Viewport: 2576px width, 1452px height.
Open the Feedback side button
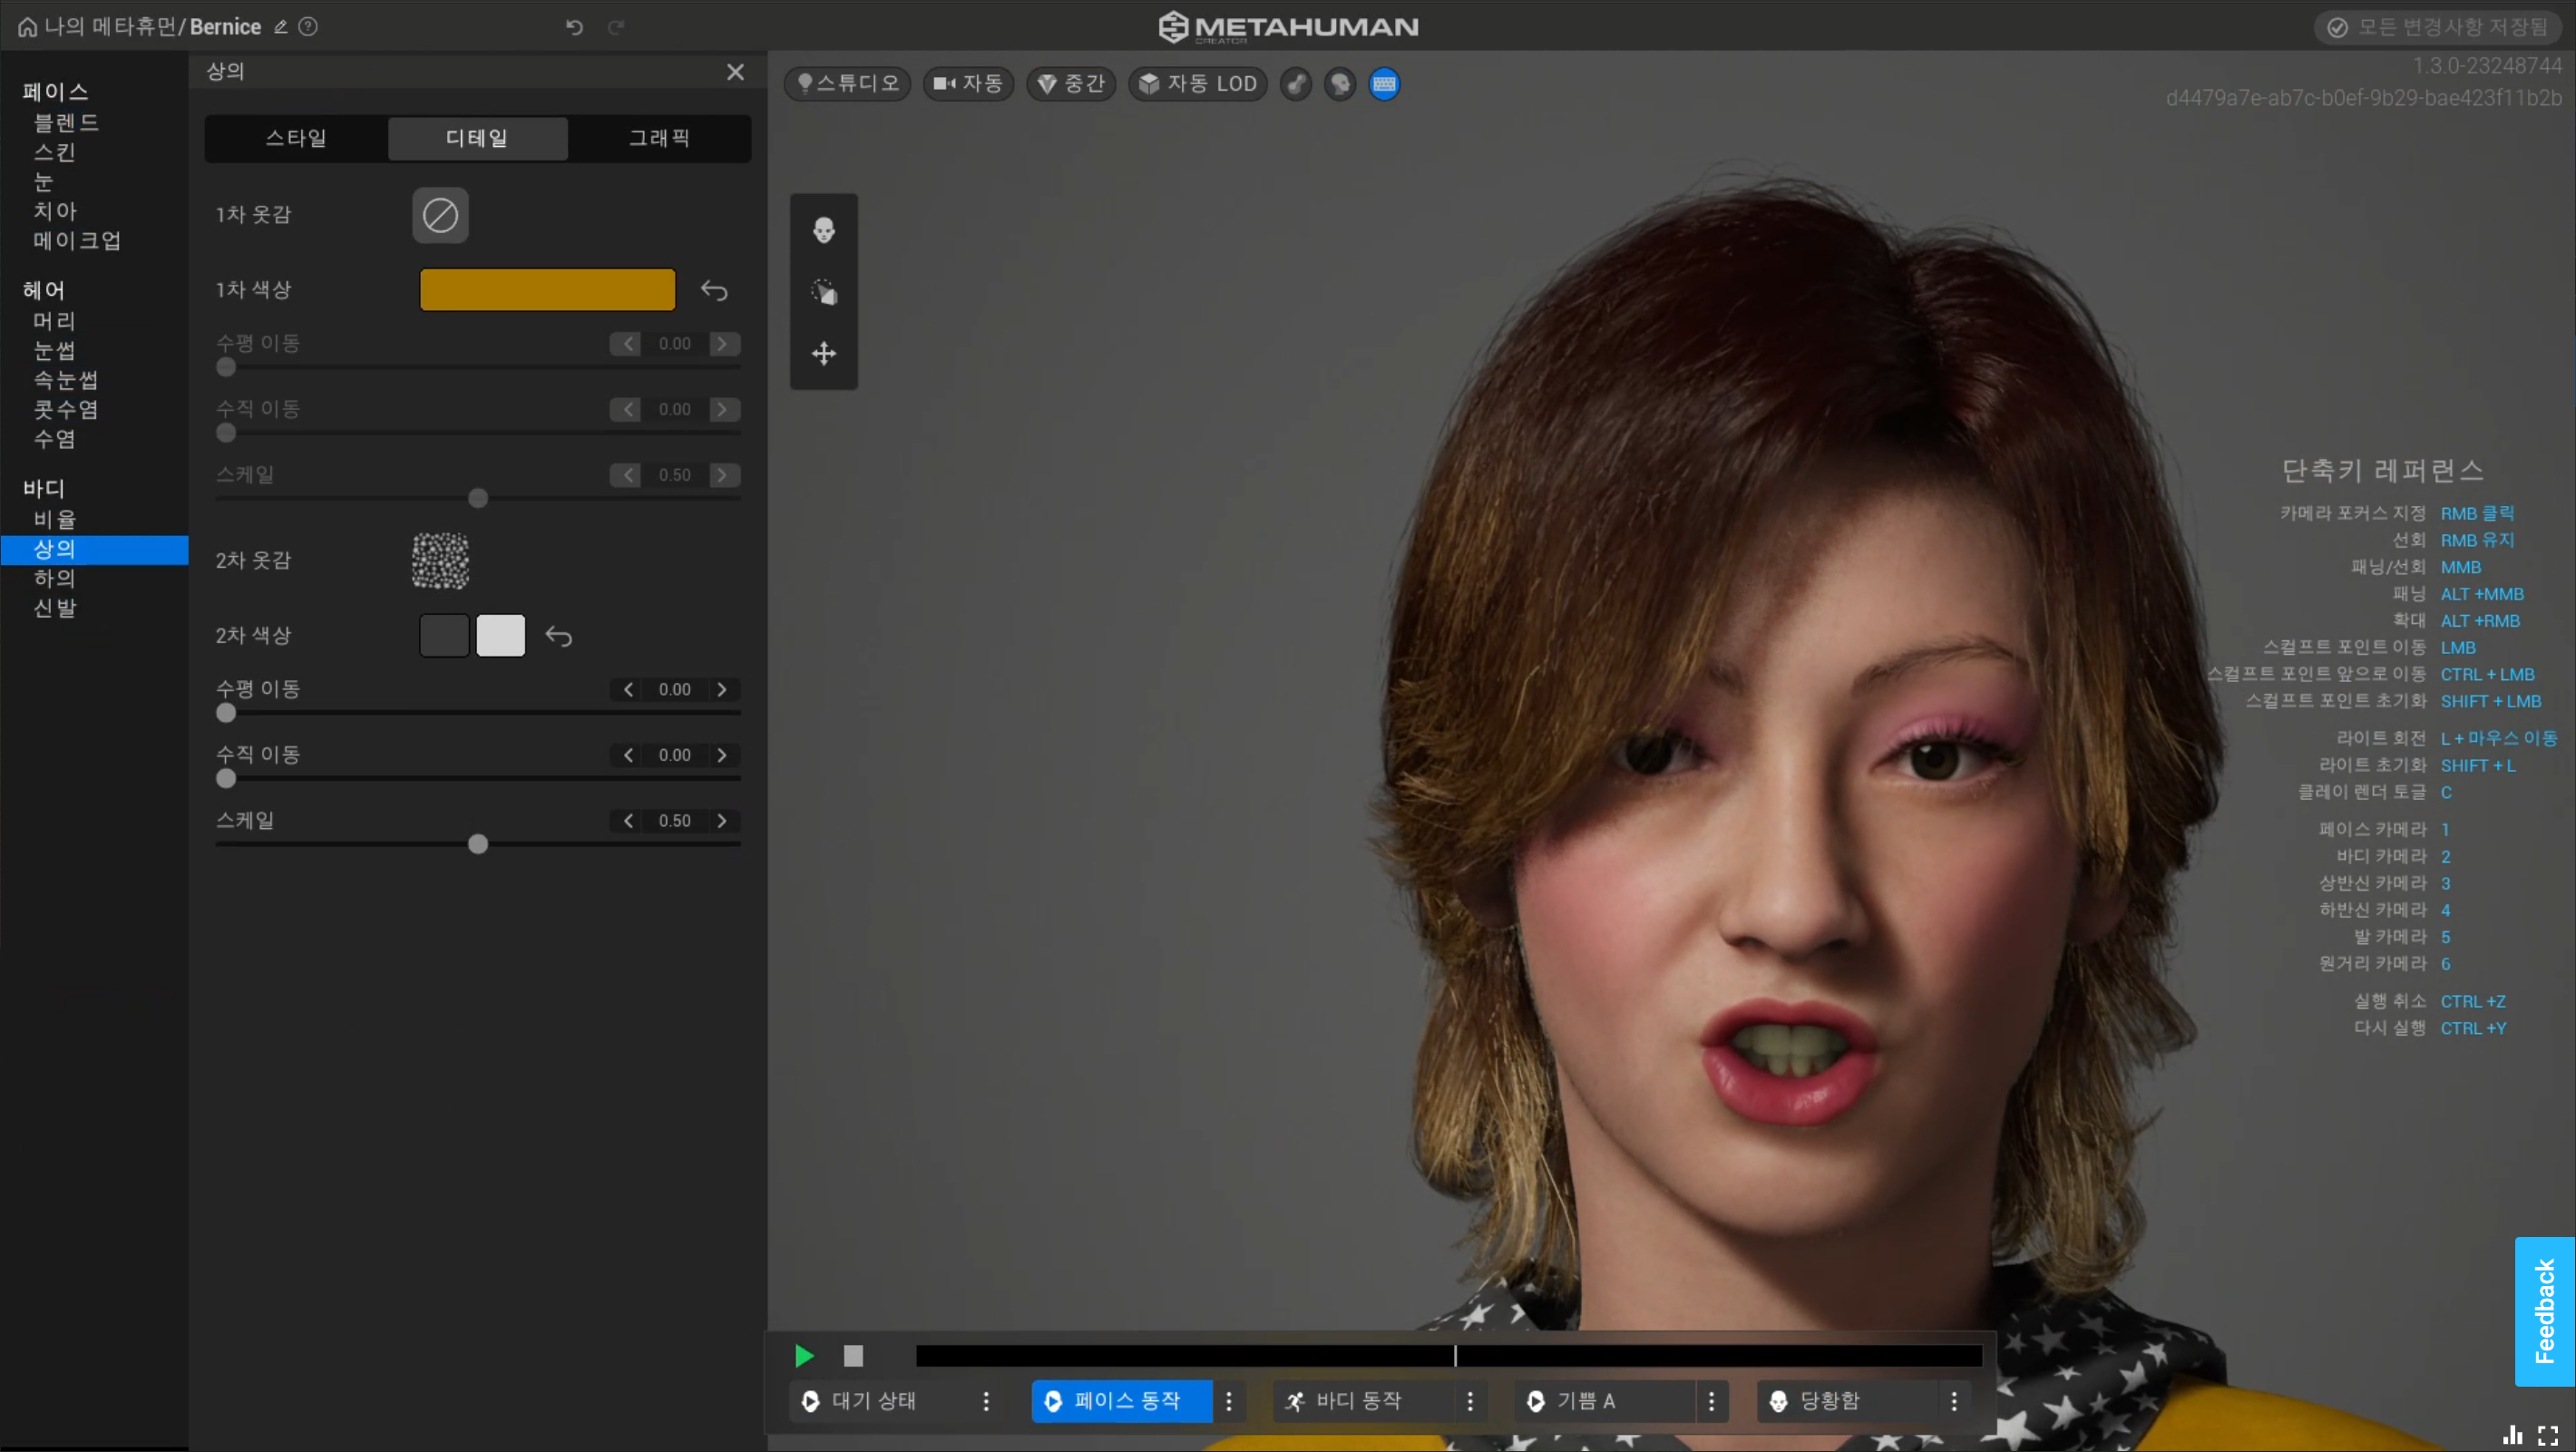coord(2544,1311)
